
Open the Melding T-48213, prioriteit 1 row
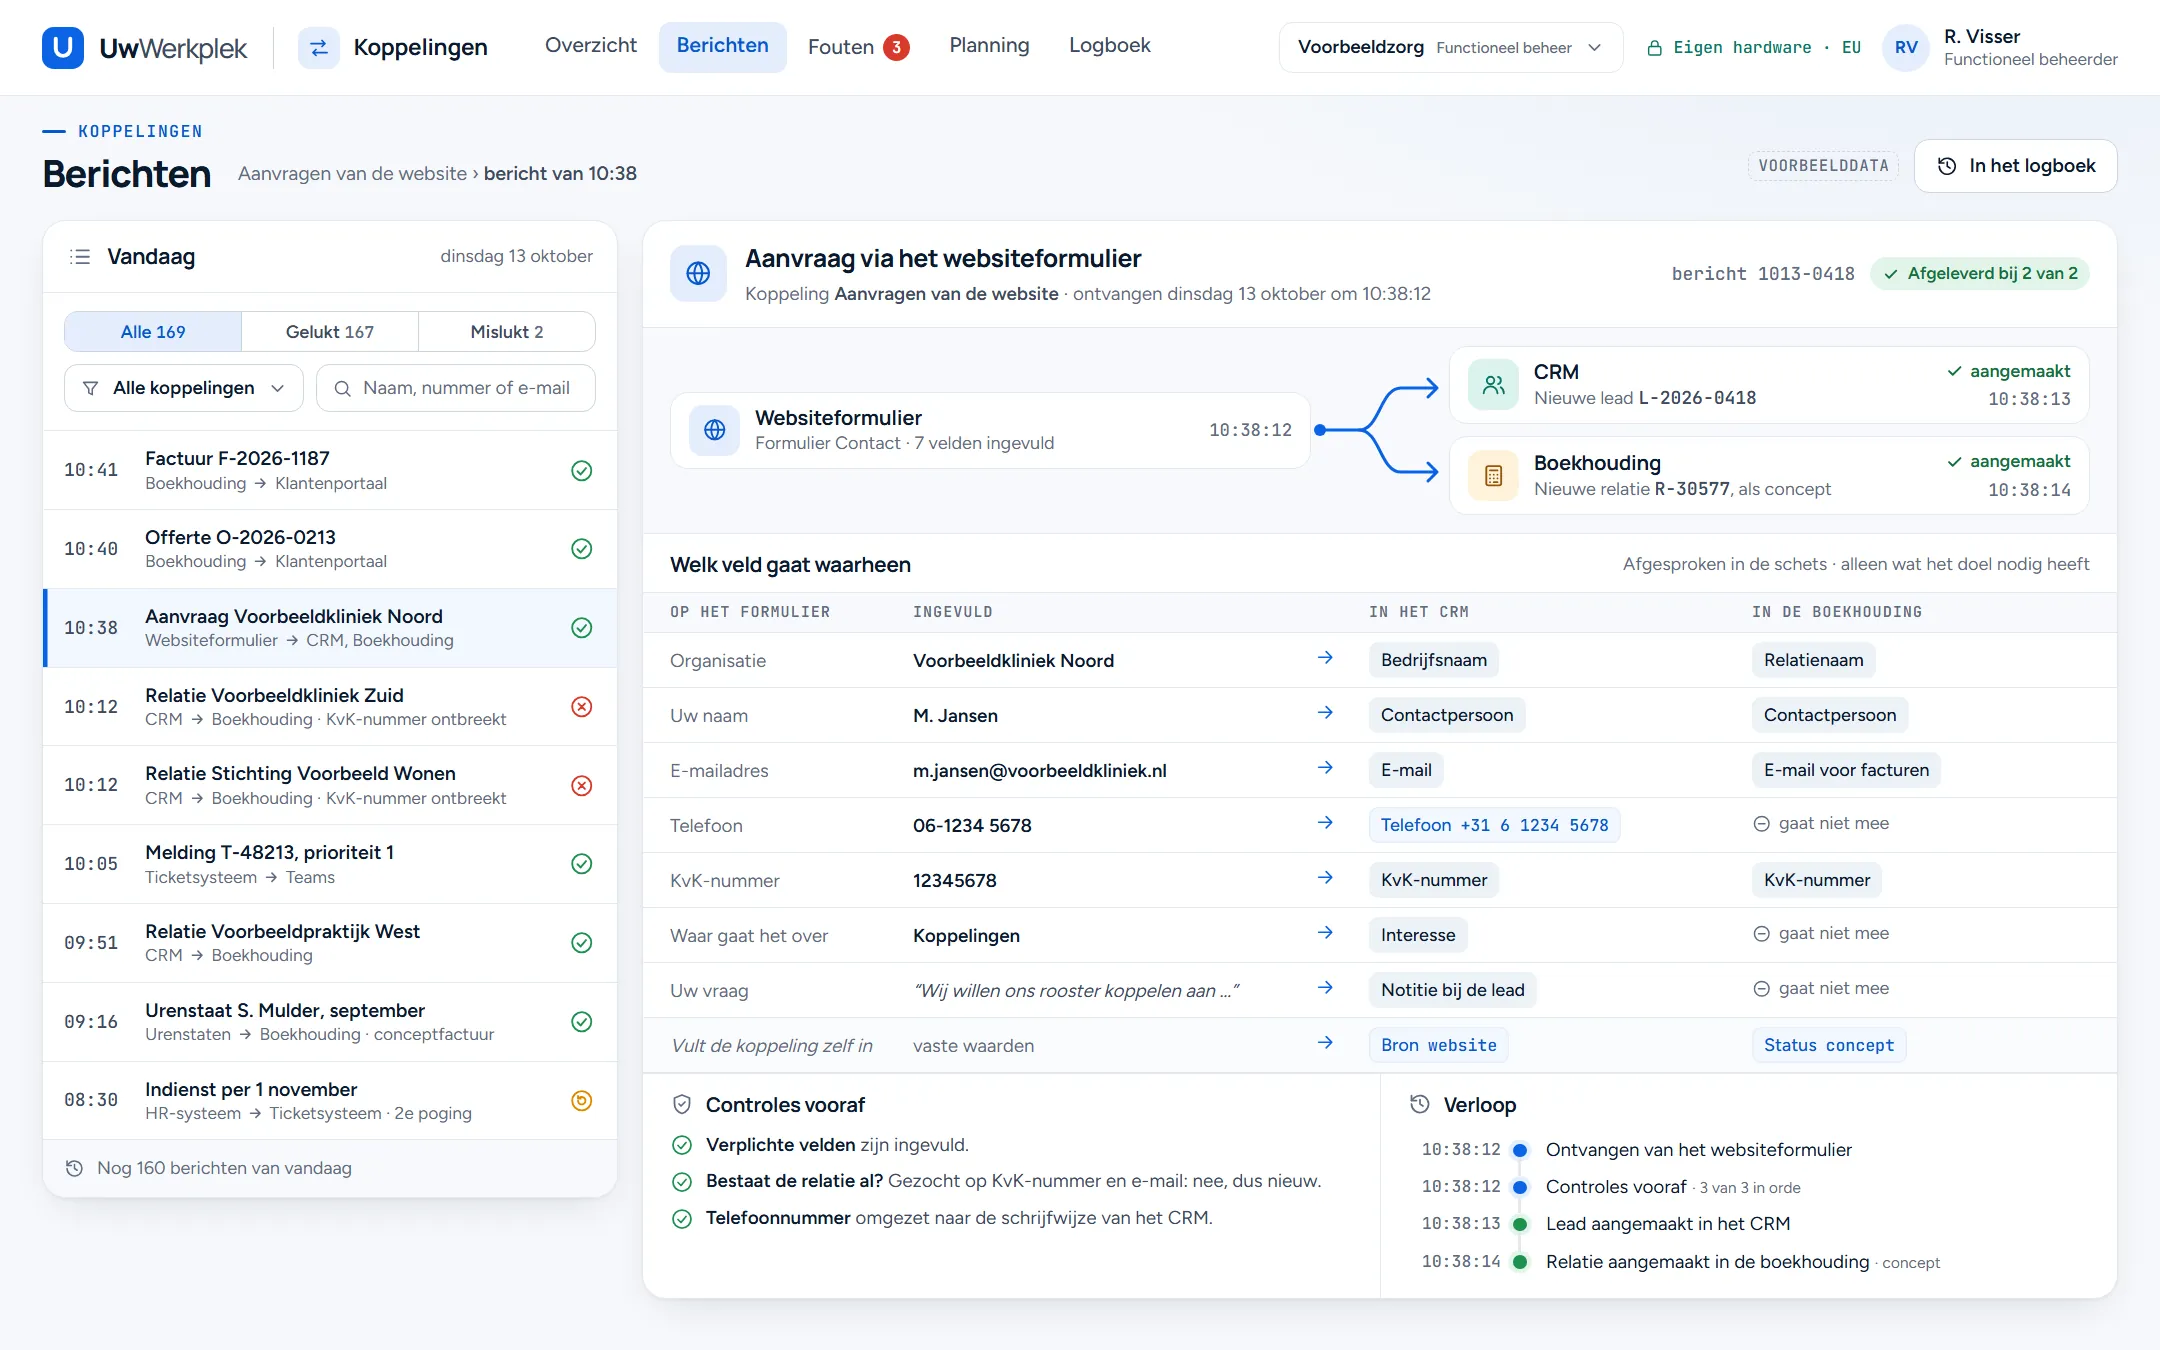click(330, 864)
